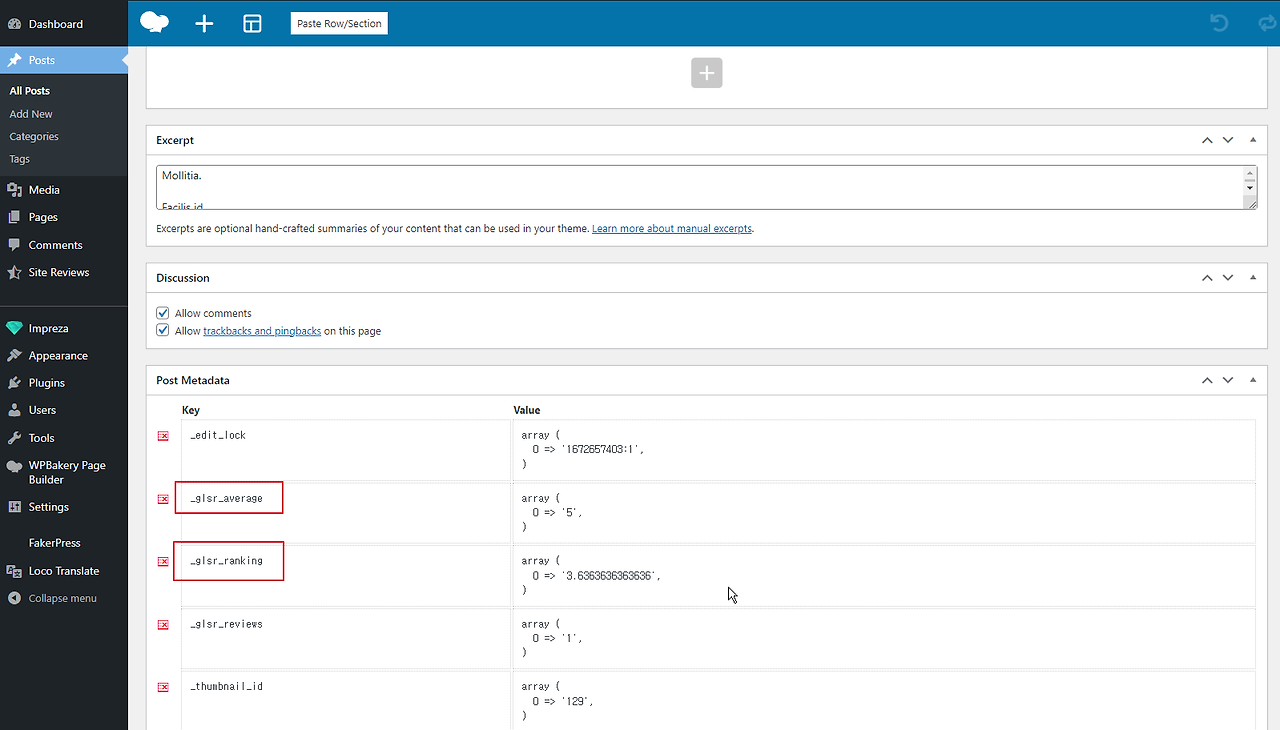Screen dimensions: 1280x730
Task: Select All Posts submenu item
Action: (30, 91)
